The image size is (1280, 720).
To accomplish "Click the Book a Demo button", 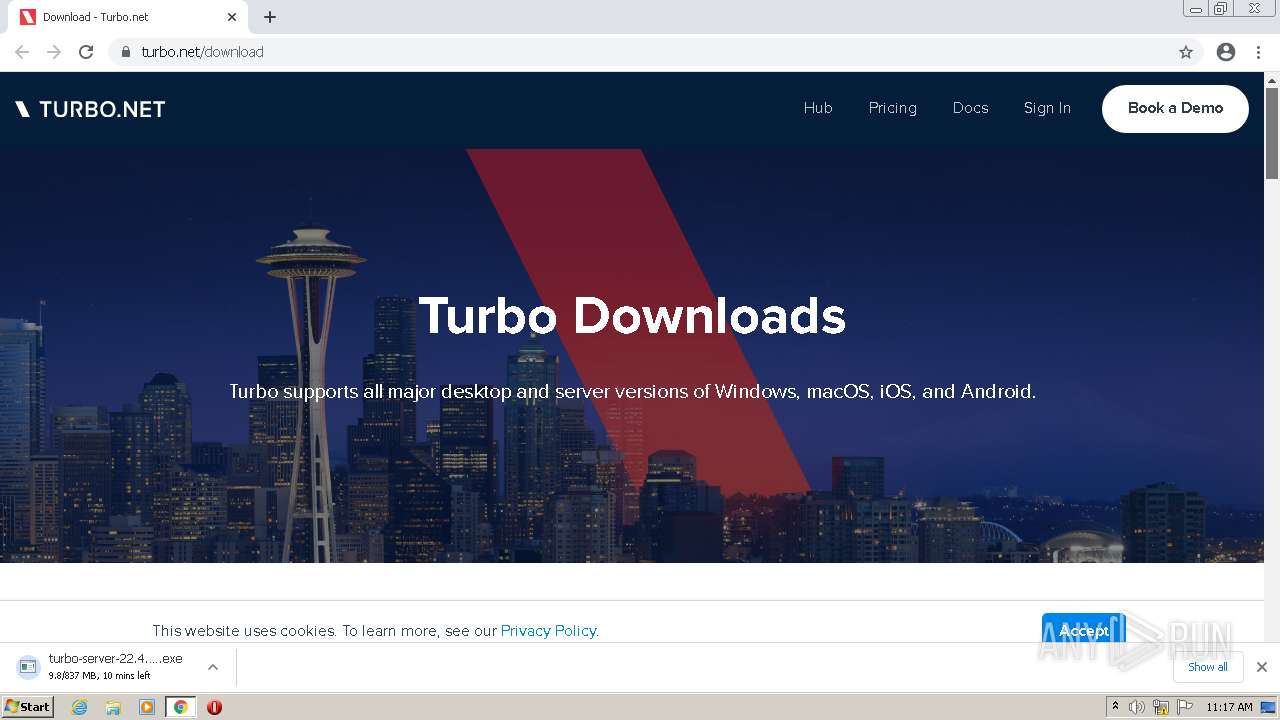I will click(1175, 108).
